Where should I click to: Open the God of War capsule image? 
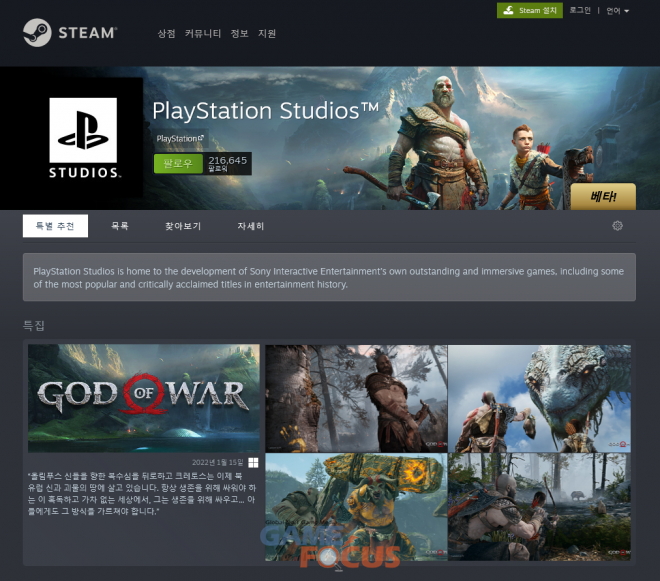click(x=144, y=398)
